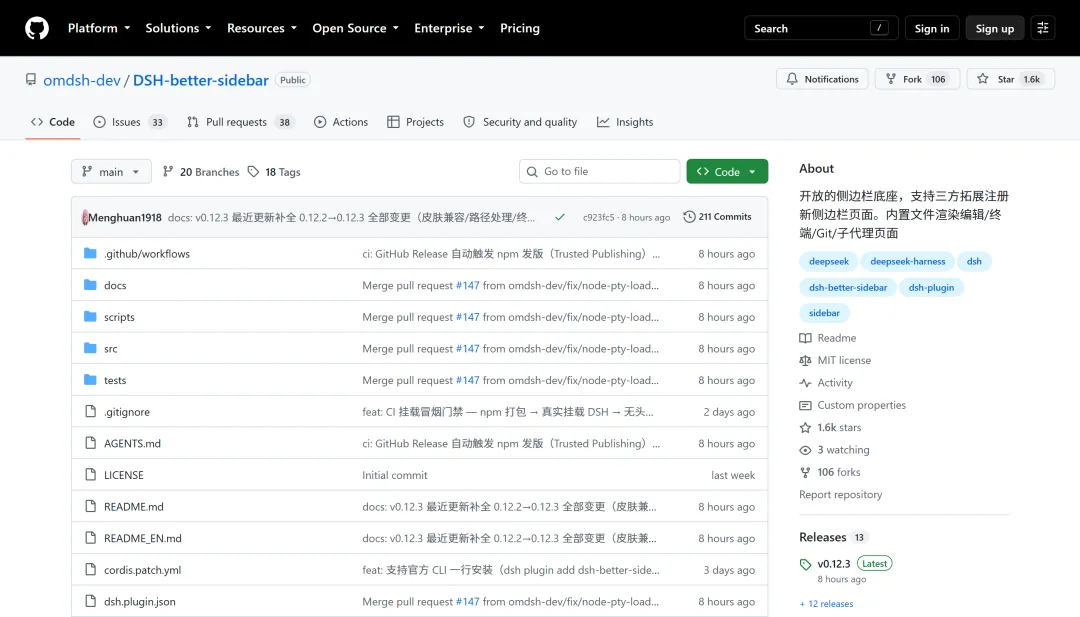Expand the Enterprise menu
Viewport: 1080px width, 617px height.
[449, 28]
